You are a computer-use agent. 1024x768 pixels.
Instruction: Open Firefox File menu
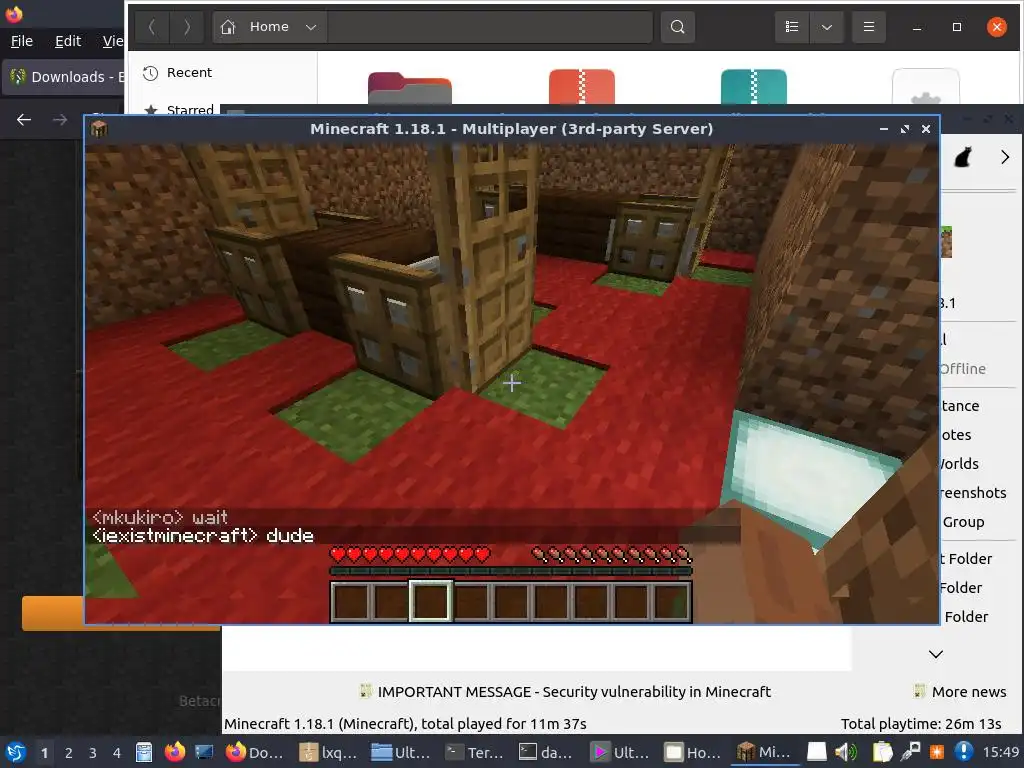[22, 41]
